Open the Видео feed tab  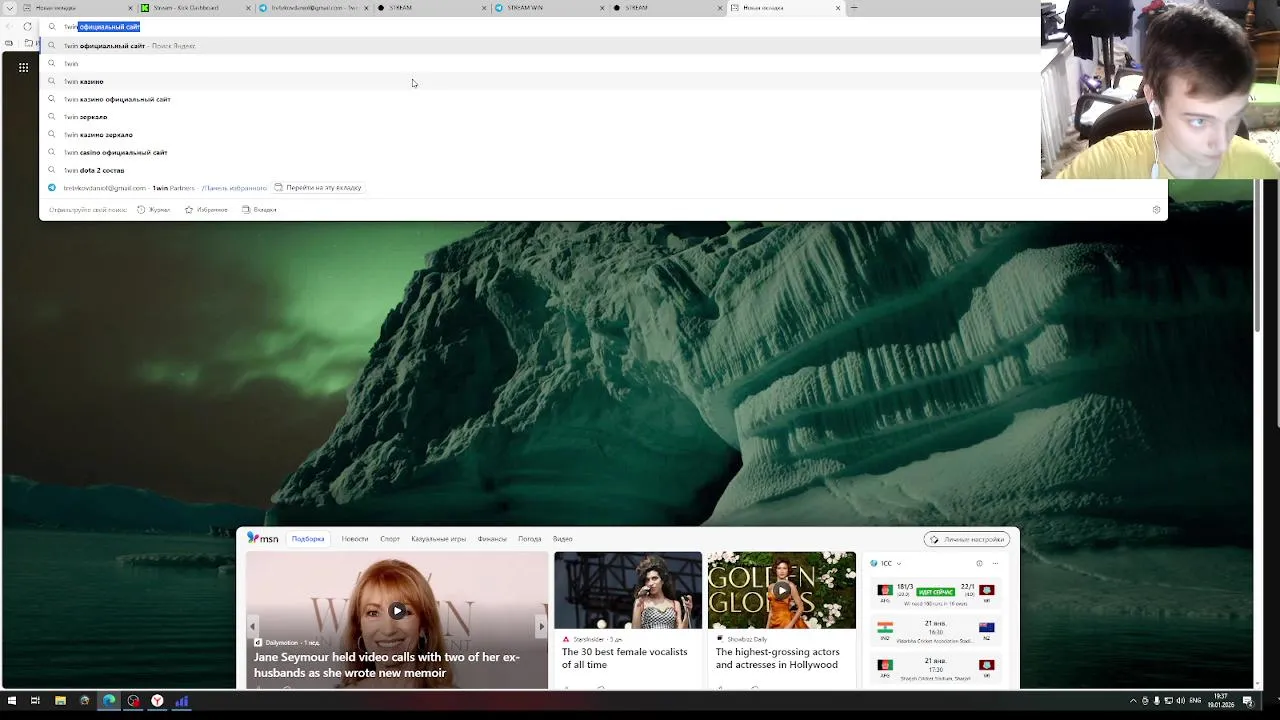tap(563, 539)
